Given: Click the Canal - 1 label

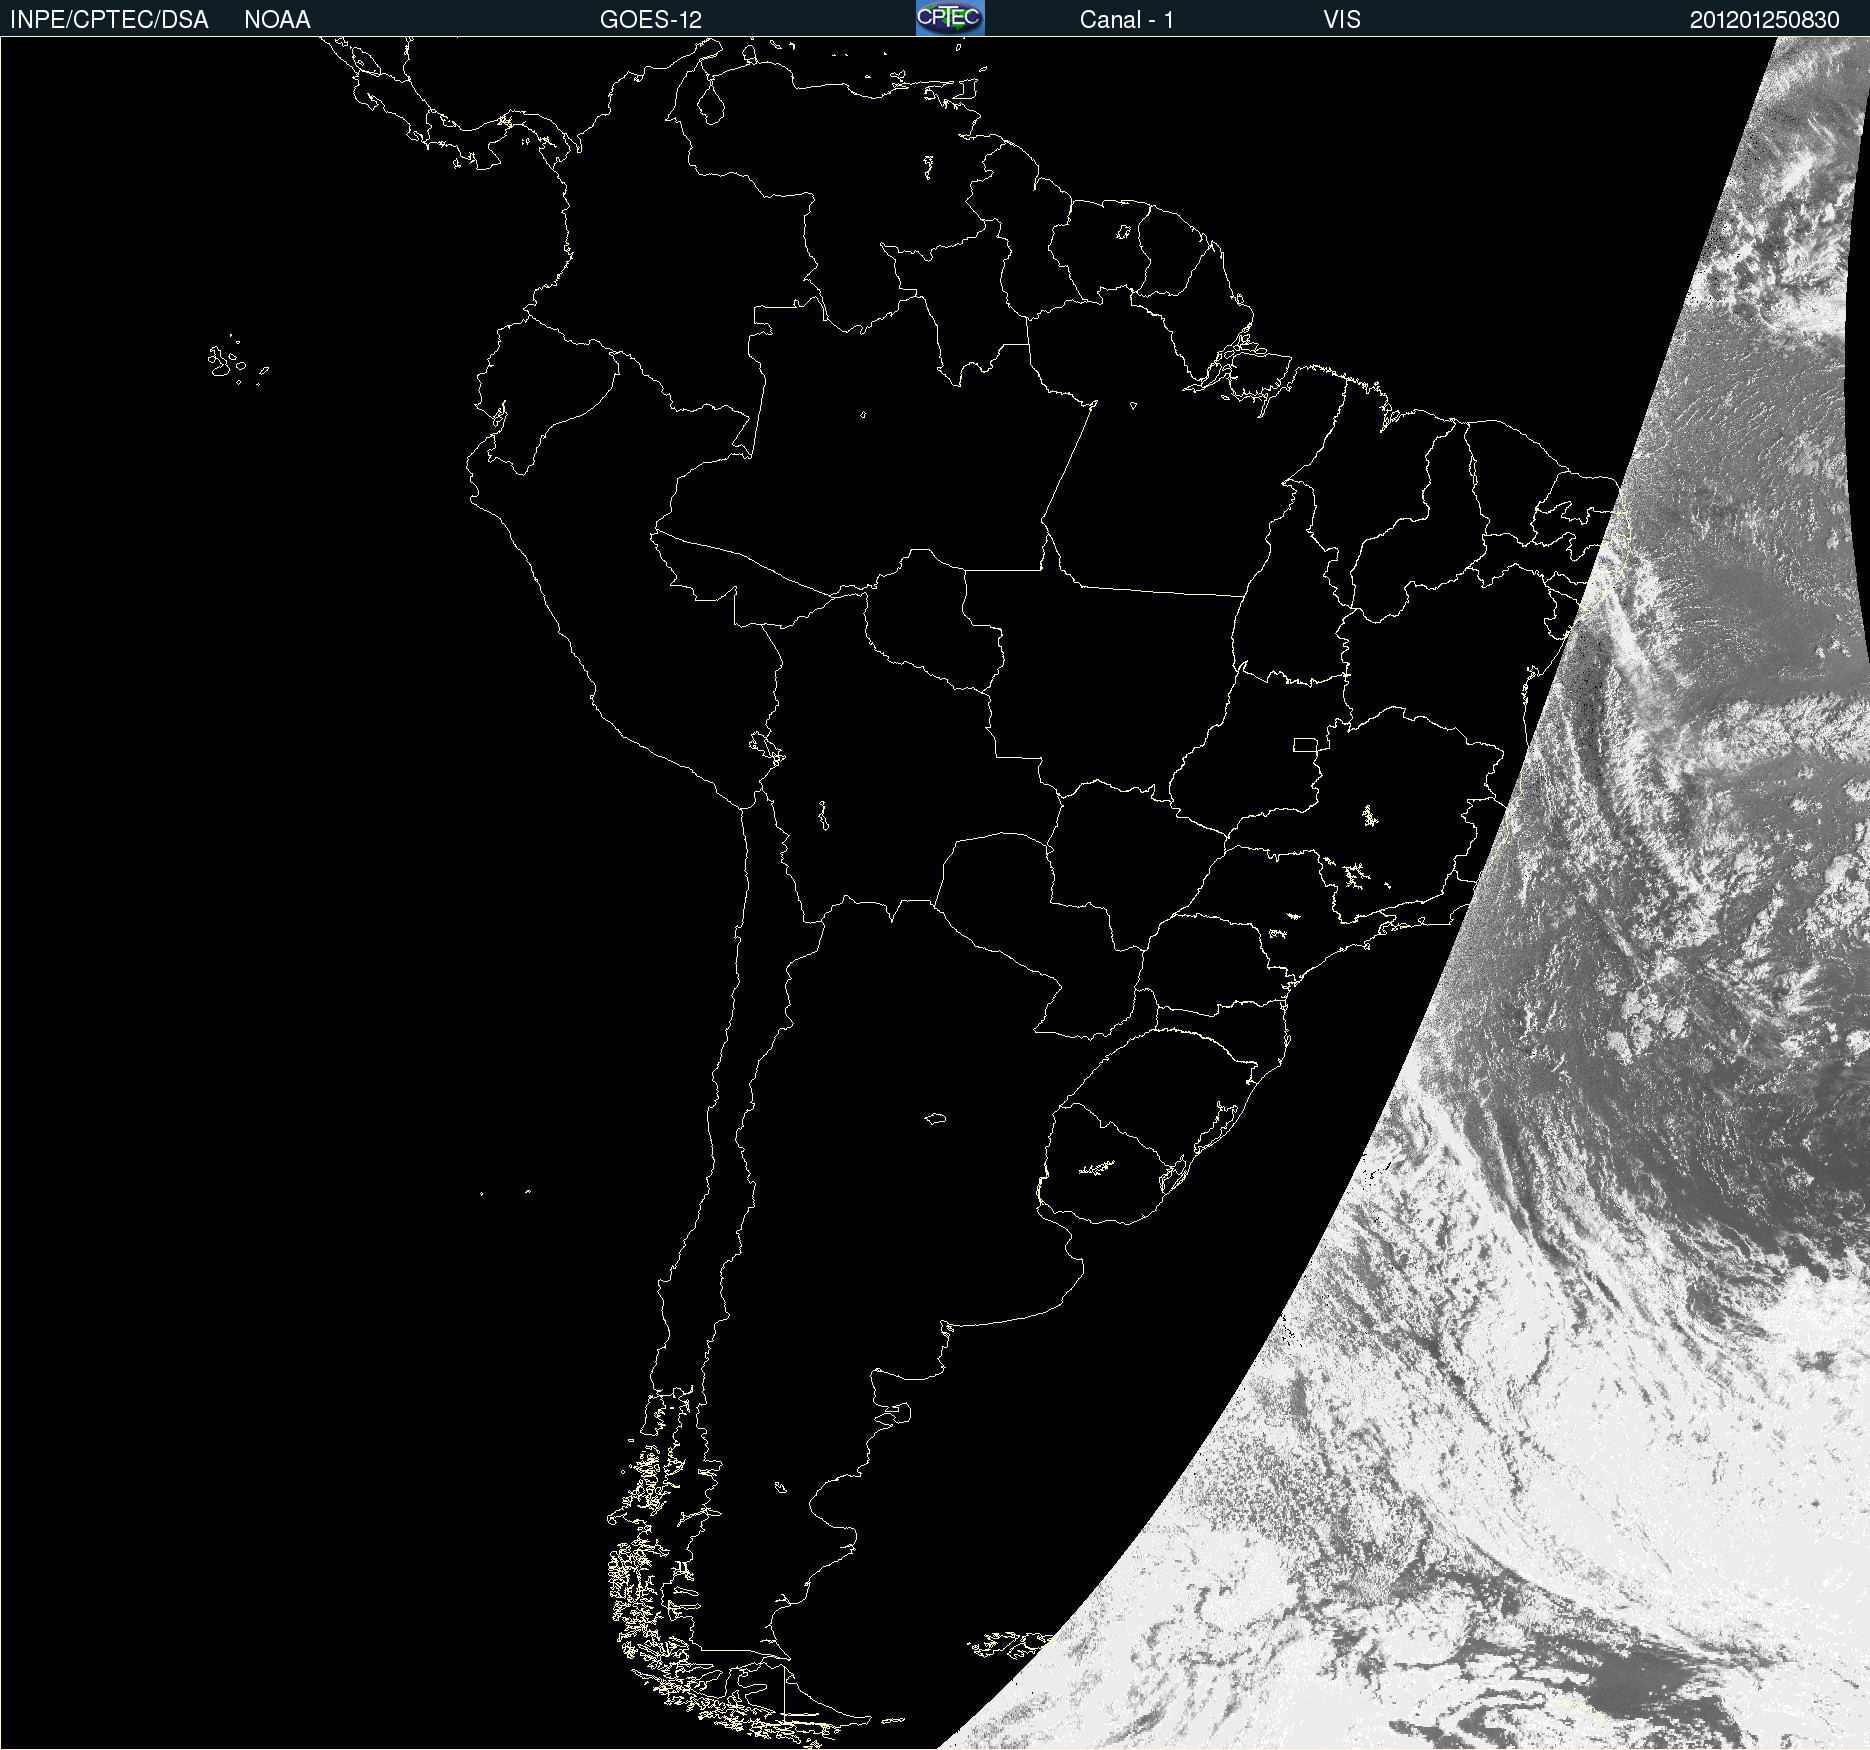Looking at the screenshot, I should [x=1127, y=20].
